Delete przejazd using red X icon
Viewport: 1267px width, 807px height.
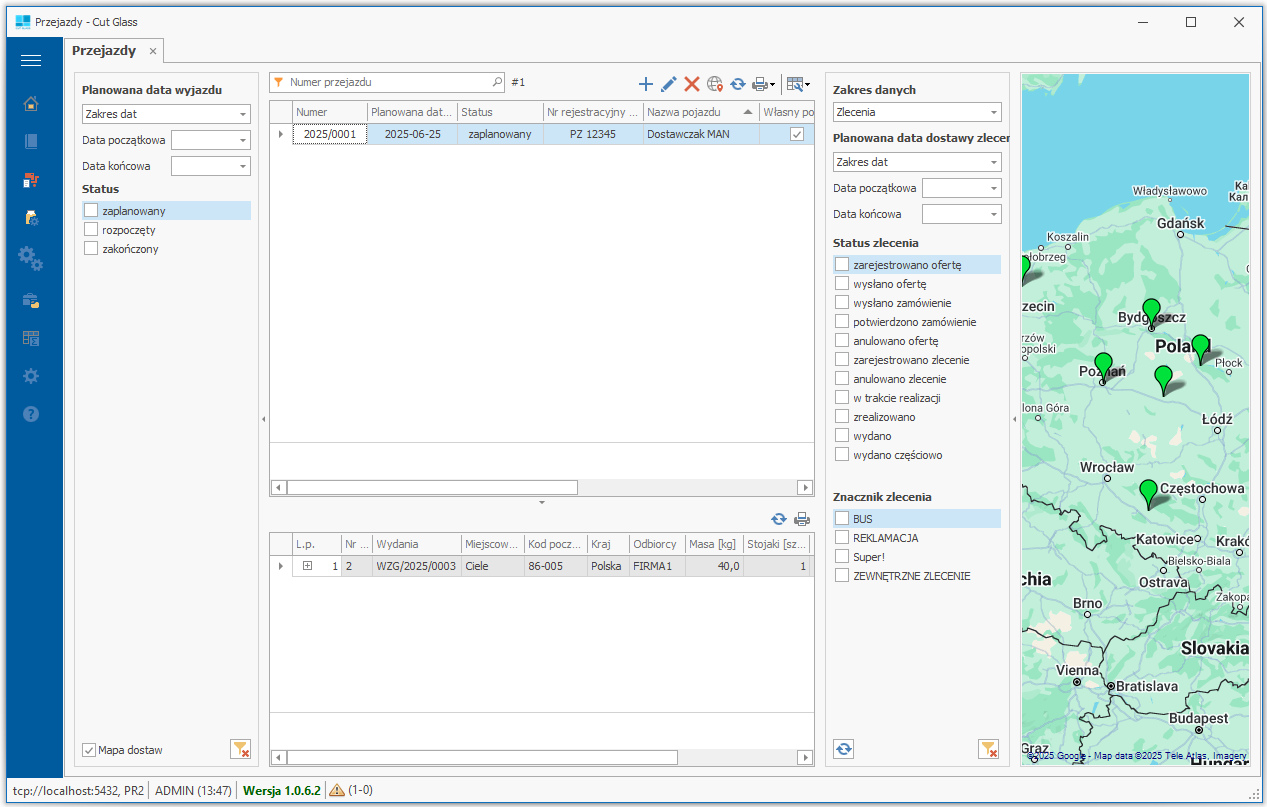coord(691,84)
